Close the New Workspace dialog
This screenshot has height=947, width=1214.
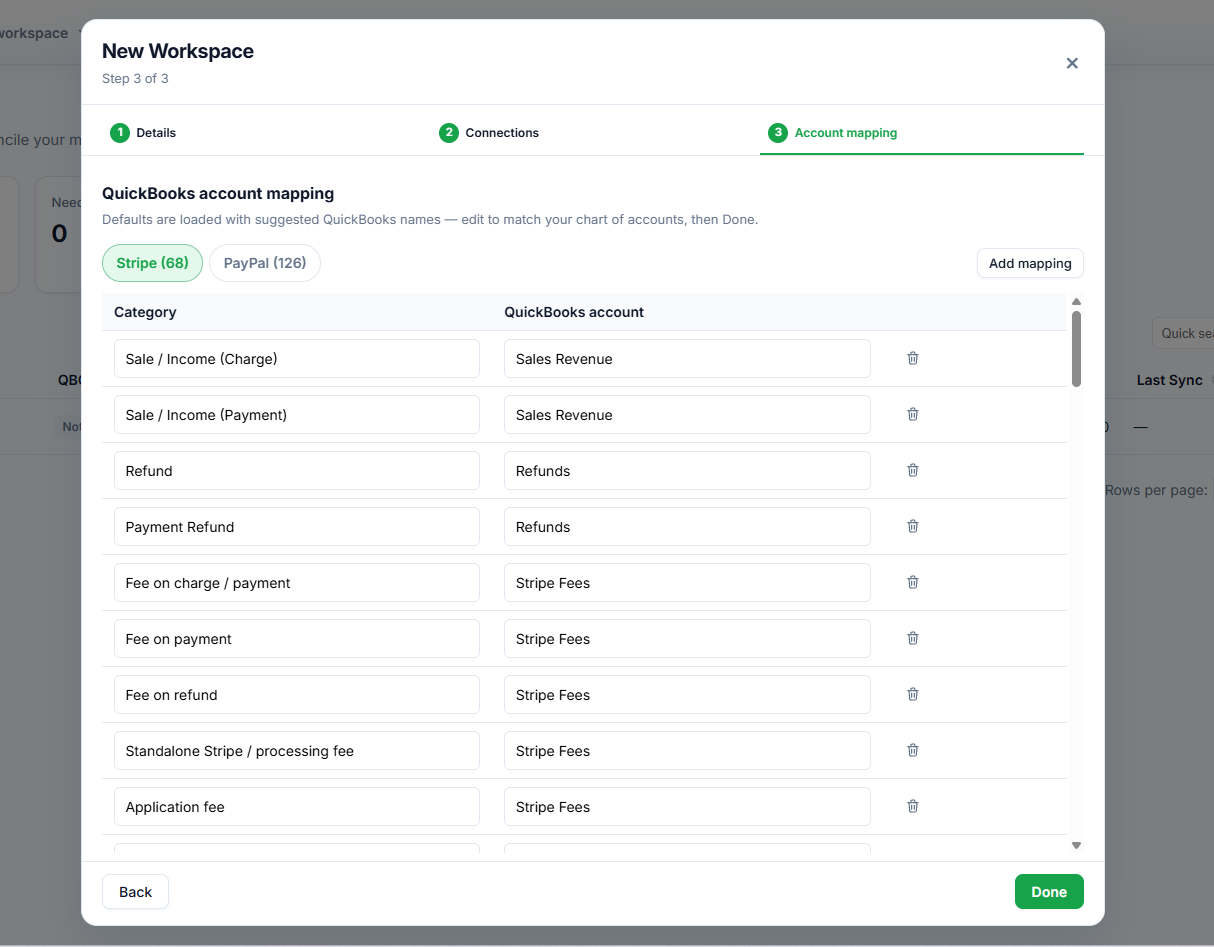(1072, 63)
